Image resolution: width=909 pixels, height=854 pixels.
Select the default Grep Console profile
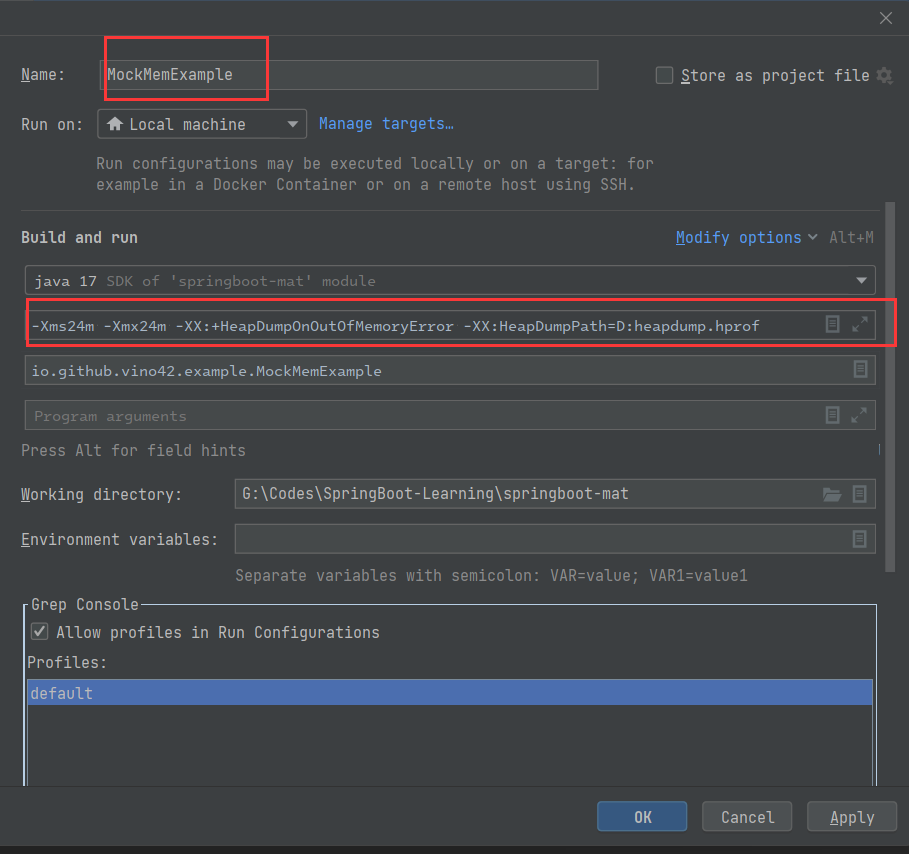(449, 693)
